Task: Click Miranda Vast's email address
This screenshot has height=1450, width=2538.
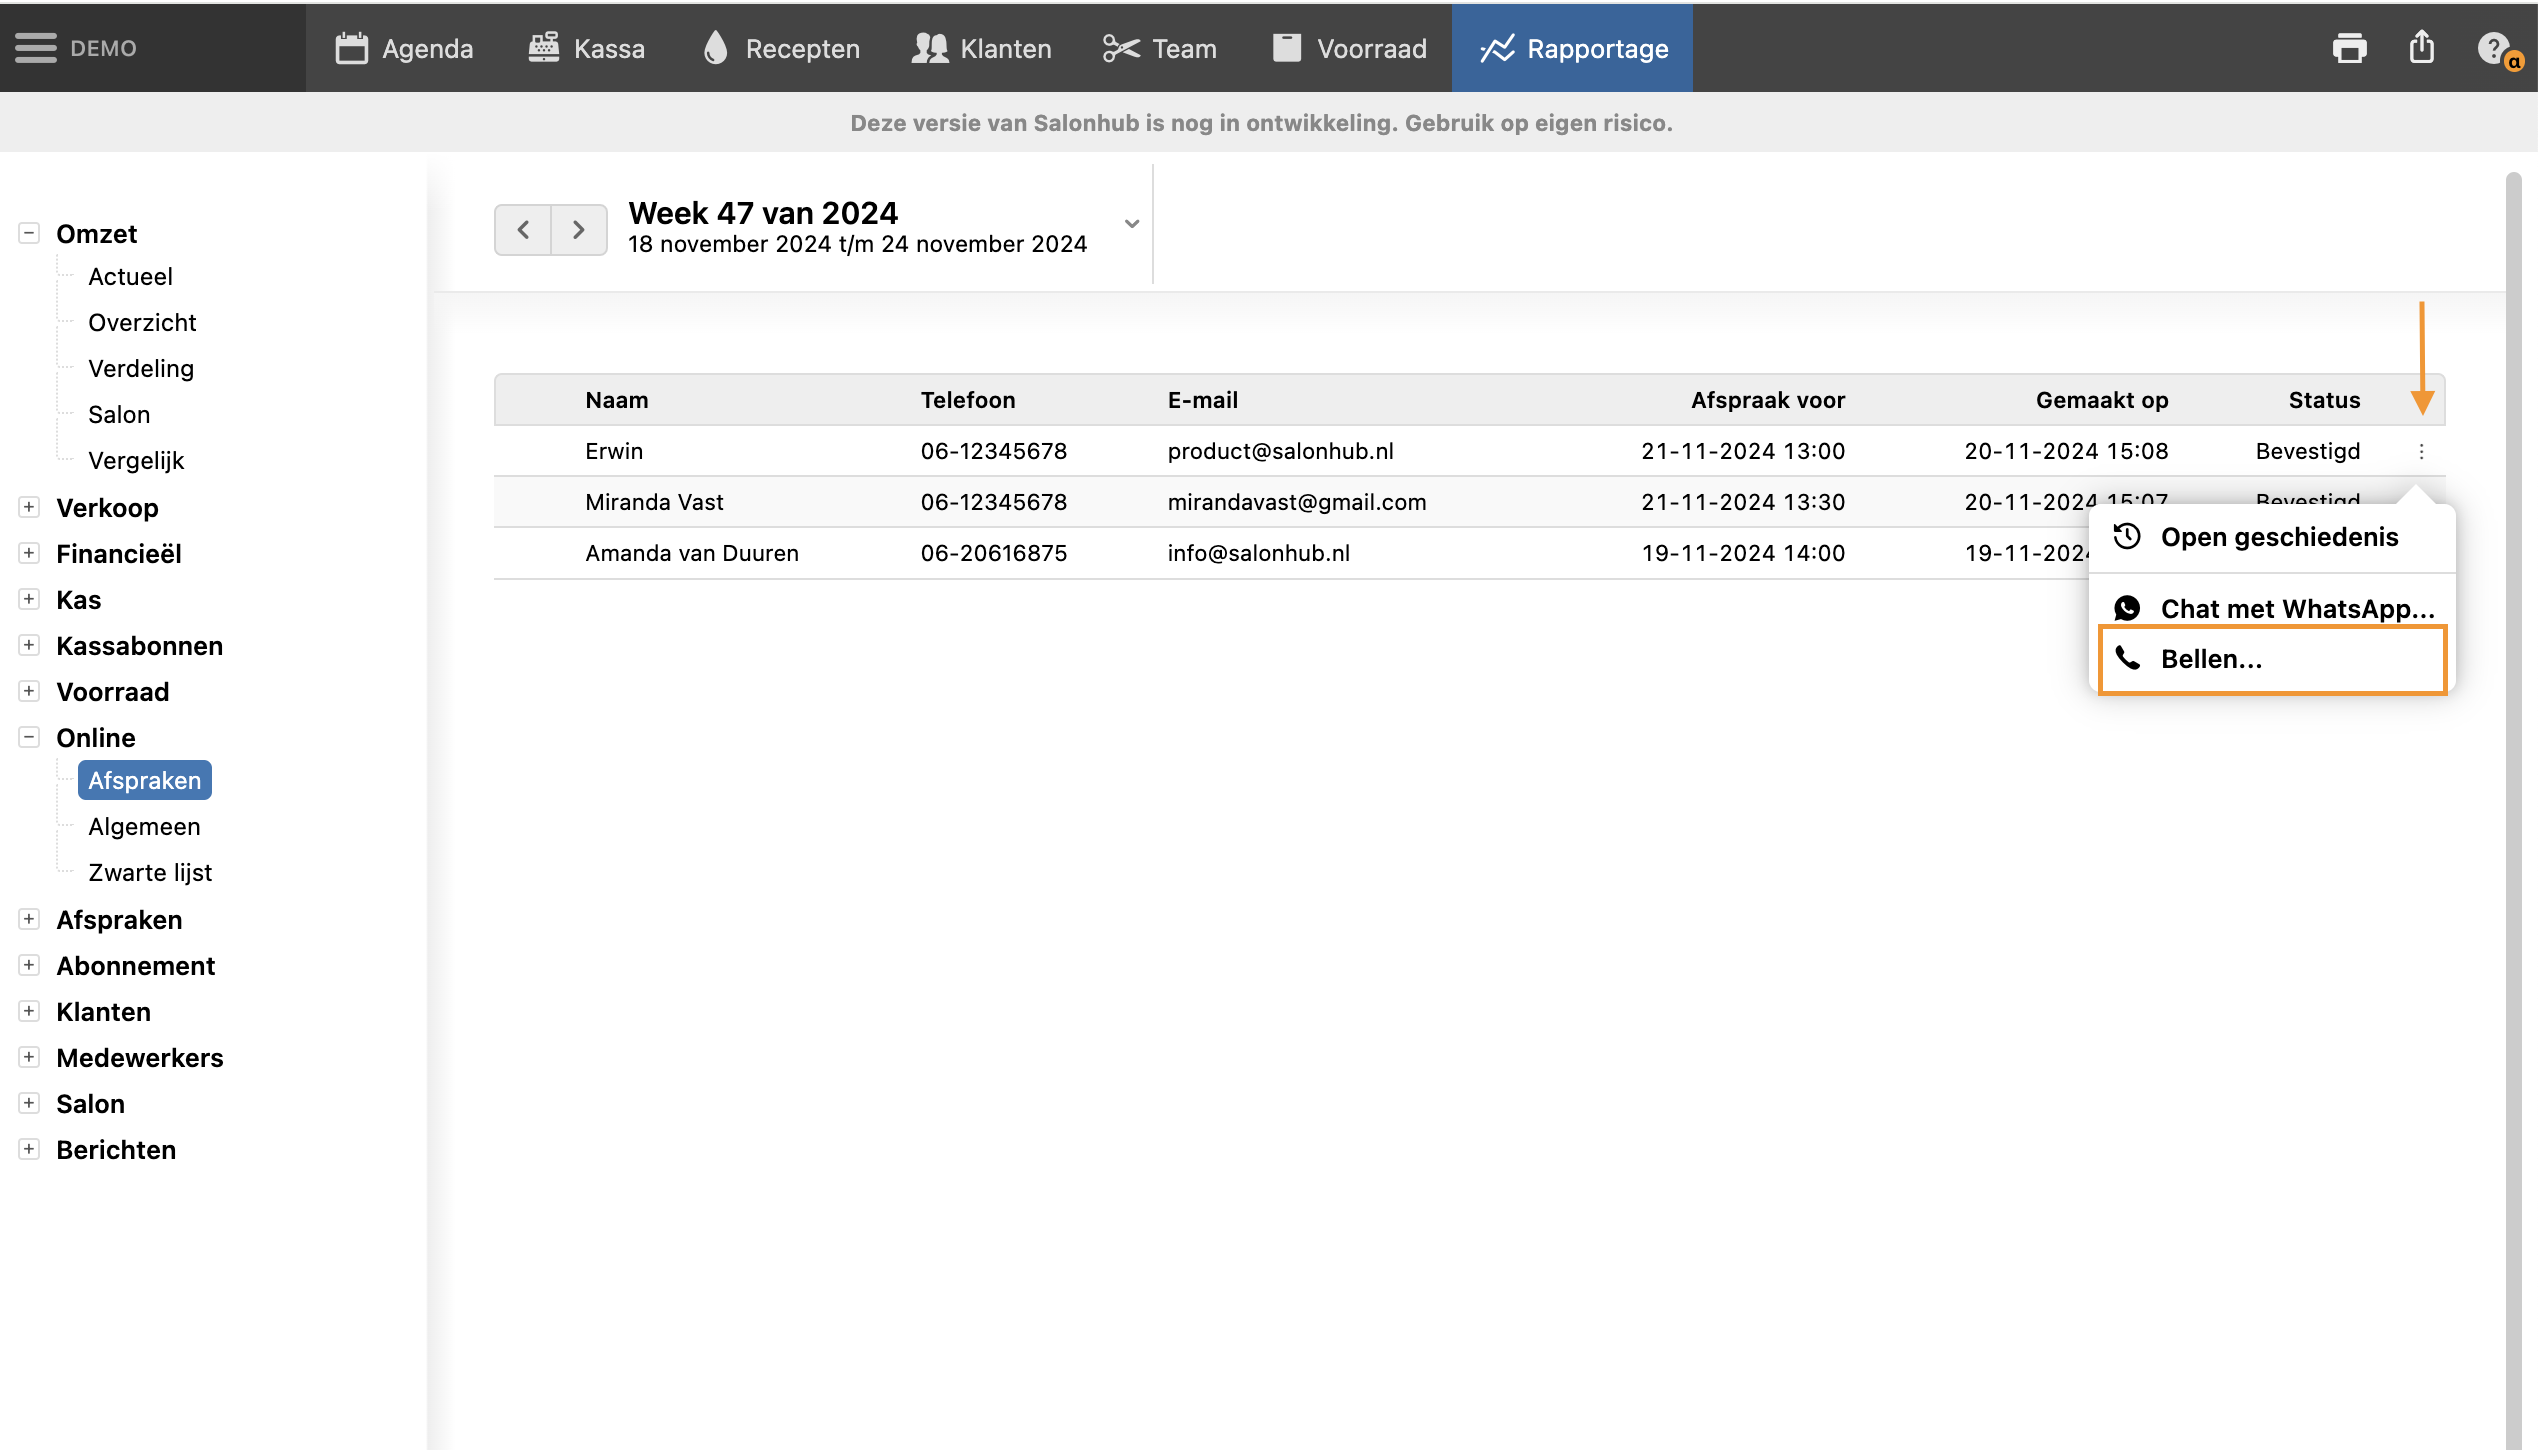Action: point(1296,502)
